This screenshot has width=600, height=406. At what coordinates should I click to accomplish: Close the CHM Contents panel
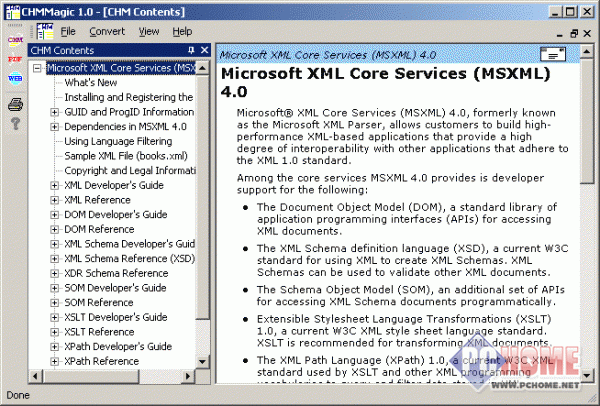coord(205,50)
